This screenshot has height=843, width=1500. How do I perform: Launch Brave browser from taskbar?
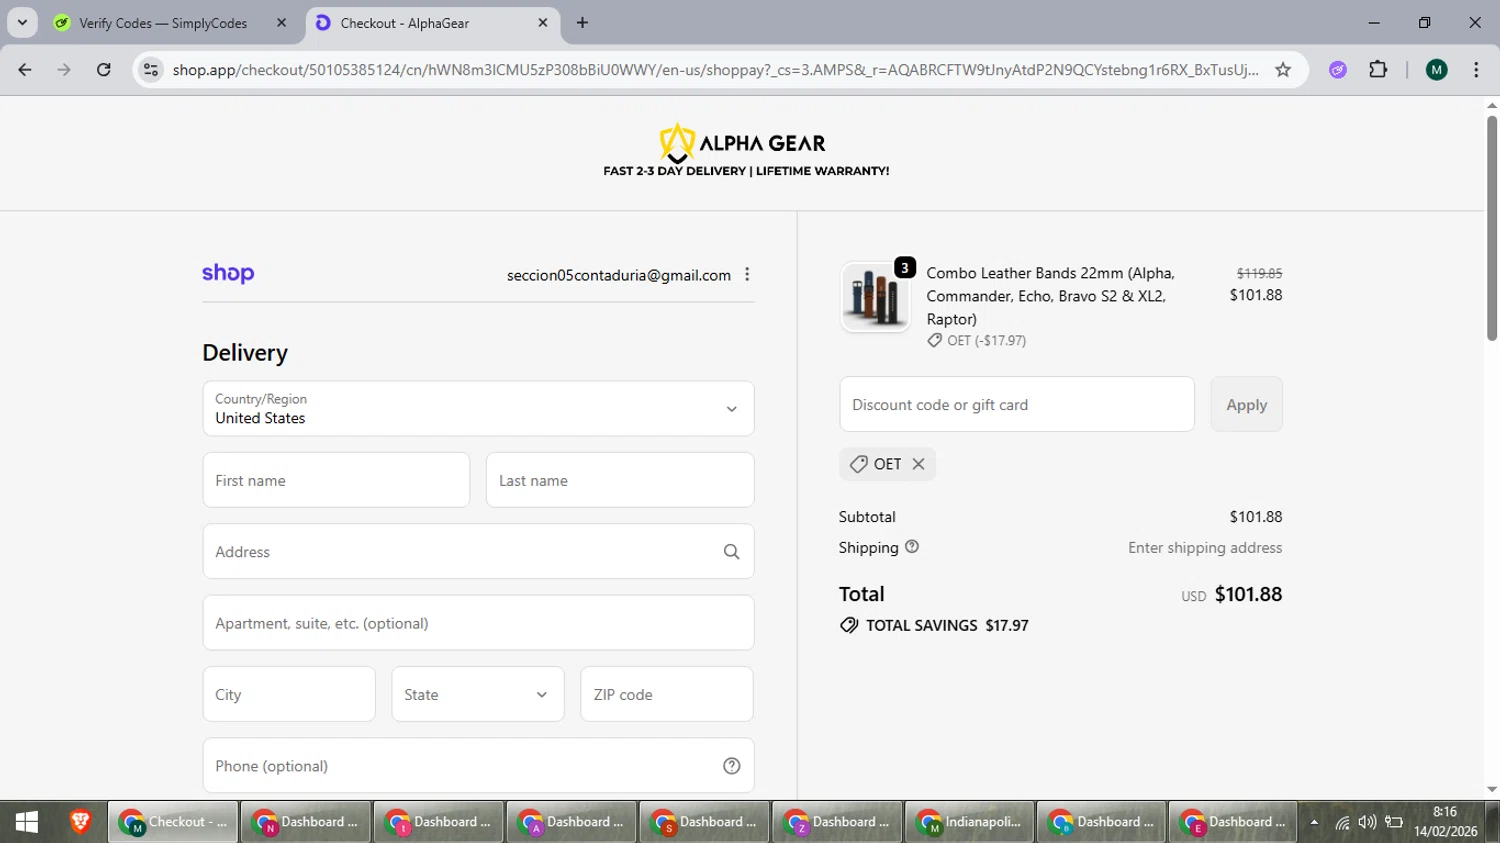tap(80, 822)
